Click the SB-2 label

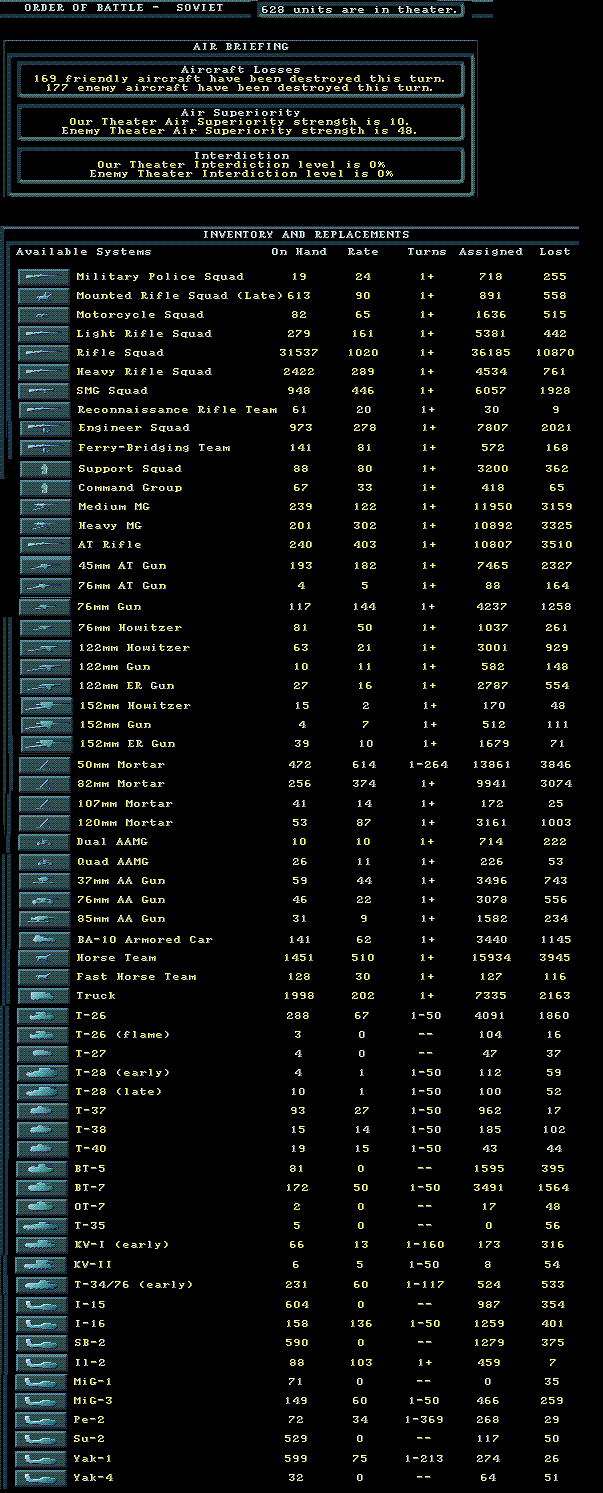point(90,1343)
